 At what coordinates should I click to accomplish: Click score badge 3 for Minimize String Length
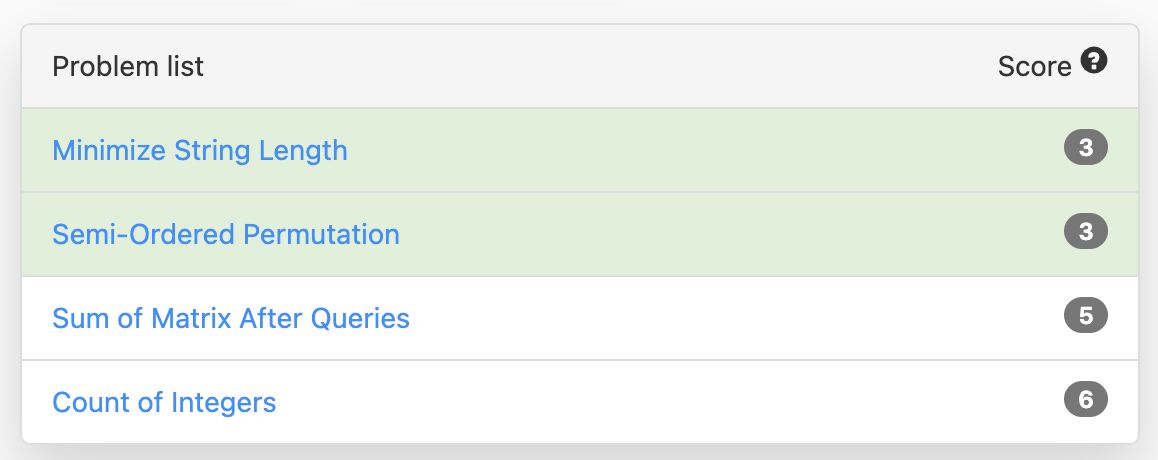(x=1086, y=148)
